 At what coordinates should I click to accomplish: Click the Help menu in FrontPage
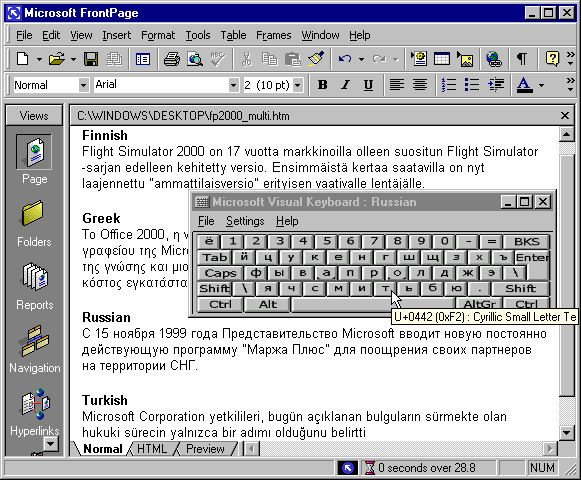[359, 35]
